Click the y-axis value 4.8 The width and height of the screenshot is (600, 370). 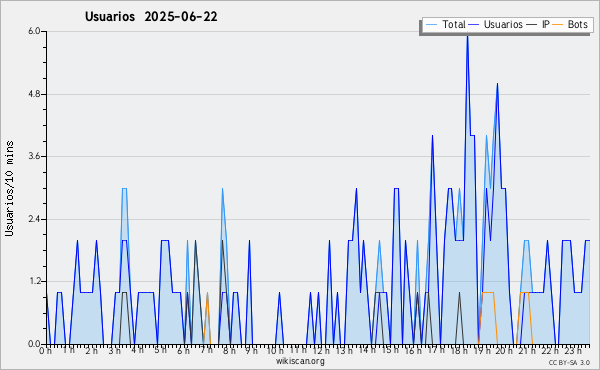(x=34, y=94)
